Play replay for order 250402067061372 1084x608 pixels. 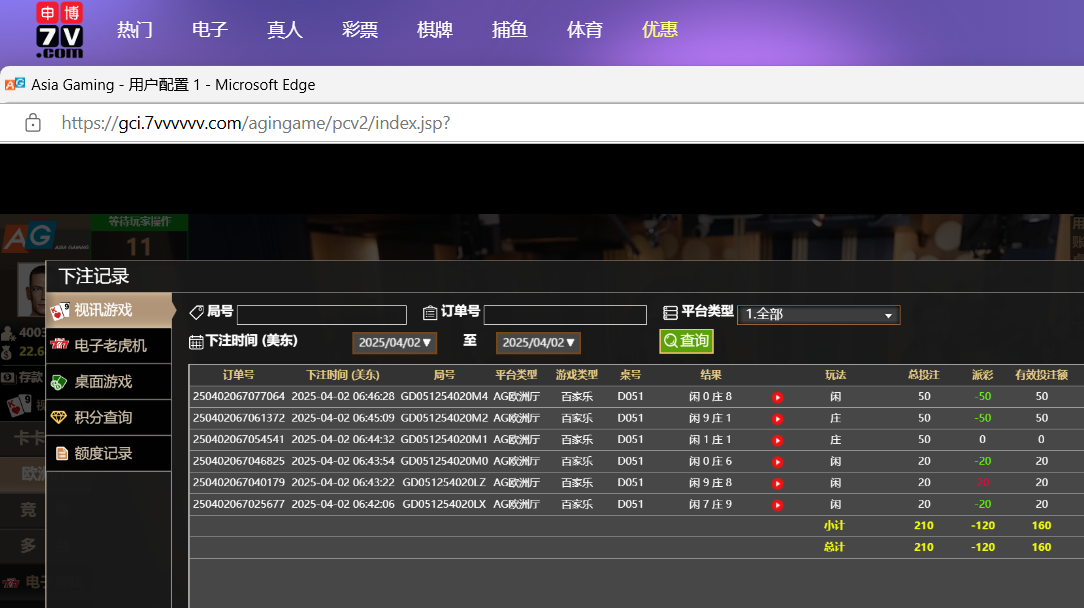click(x=777, y=418)
